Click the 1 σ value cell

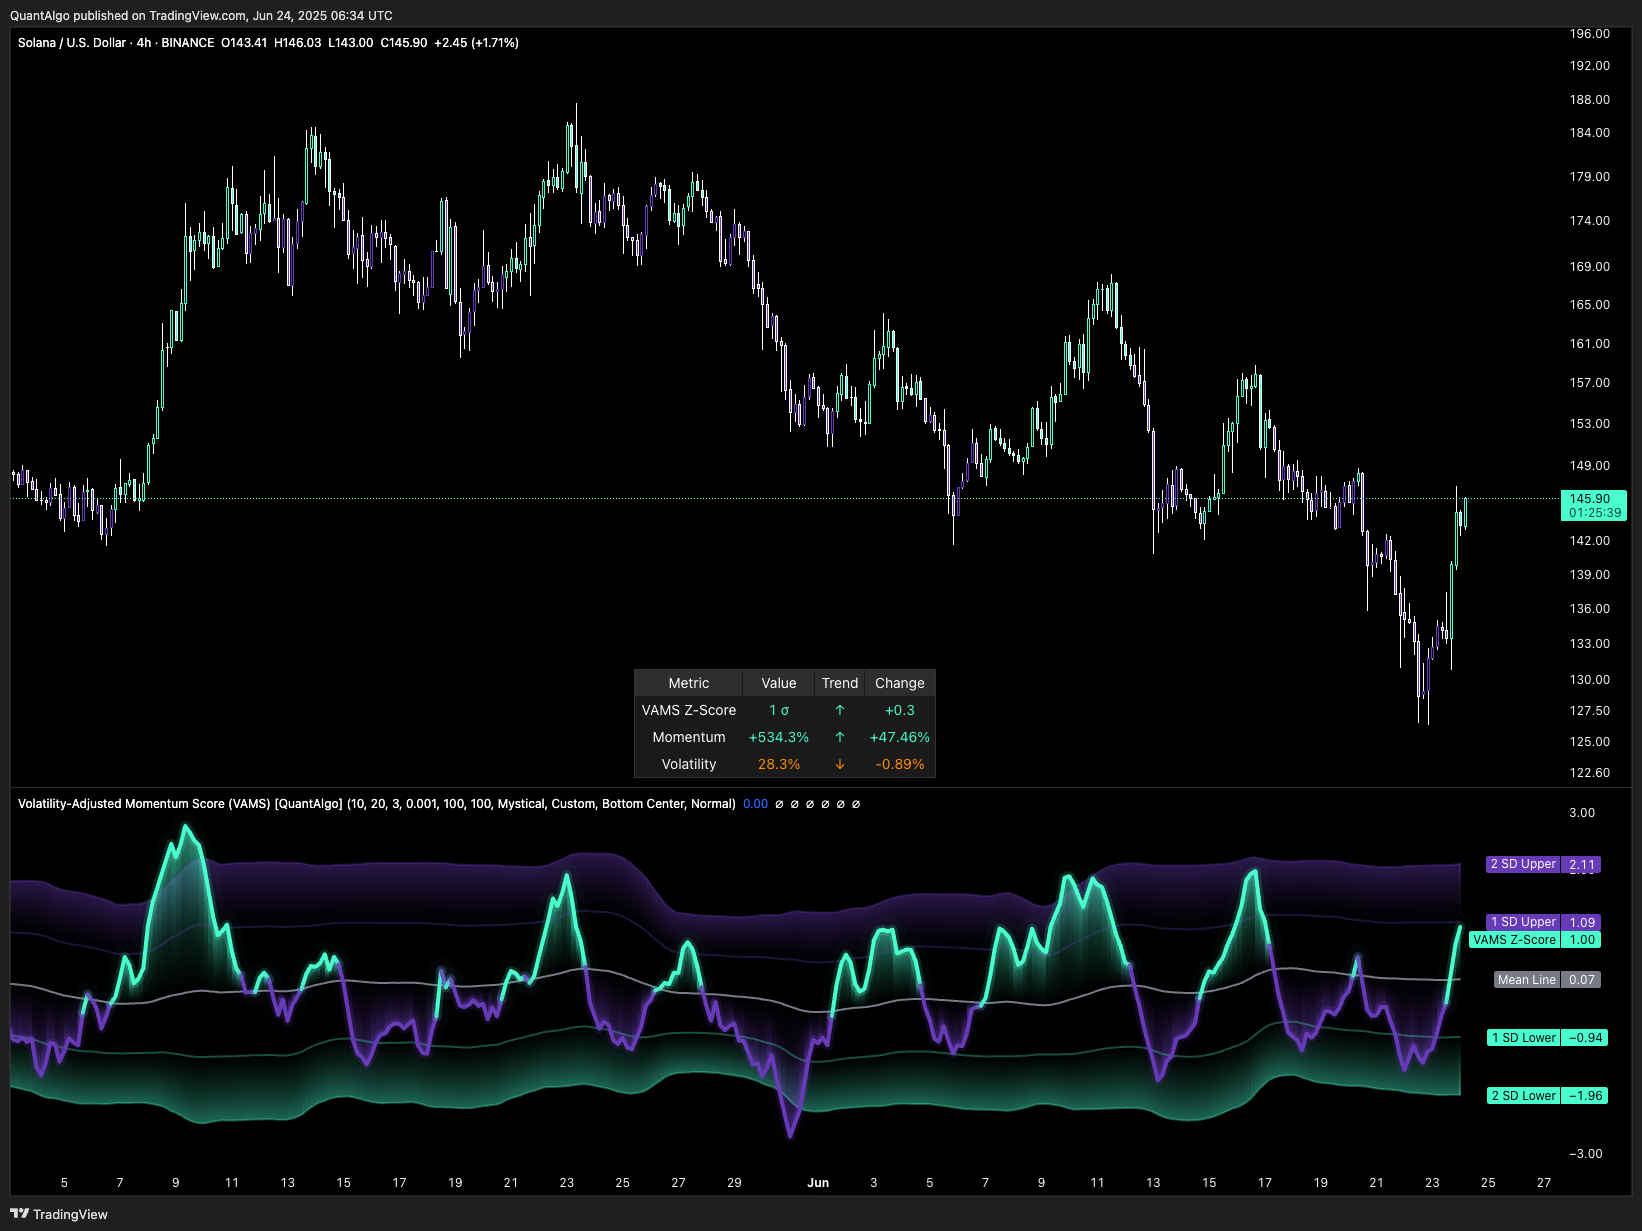(x=779, y=710)
